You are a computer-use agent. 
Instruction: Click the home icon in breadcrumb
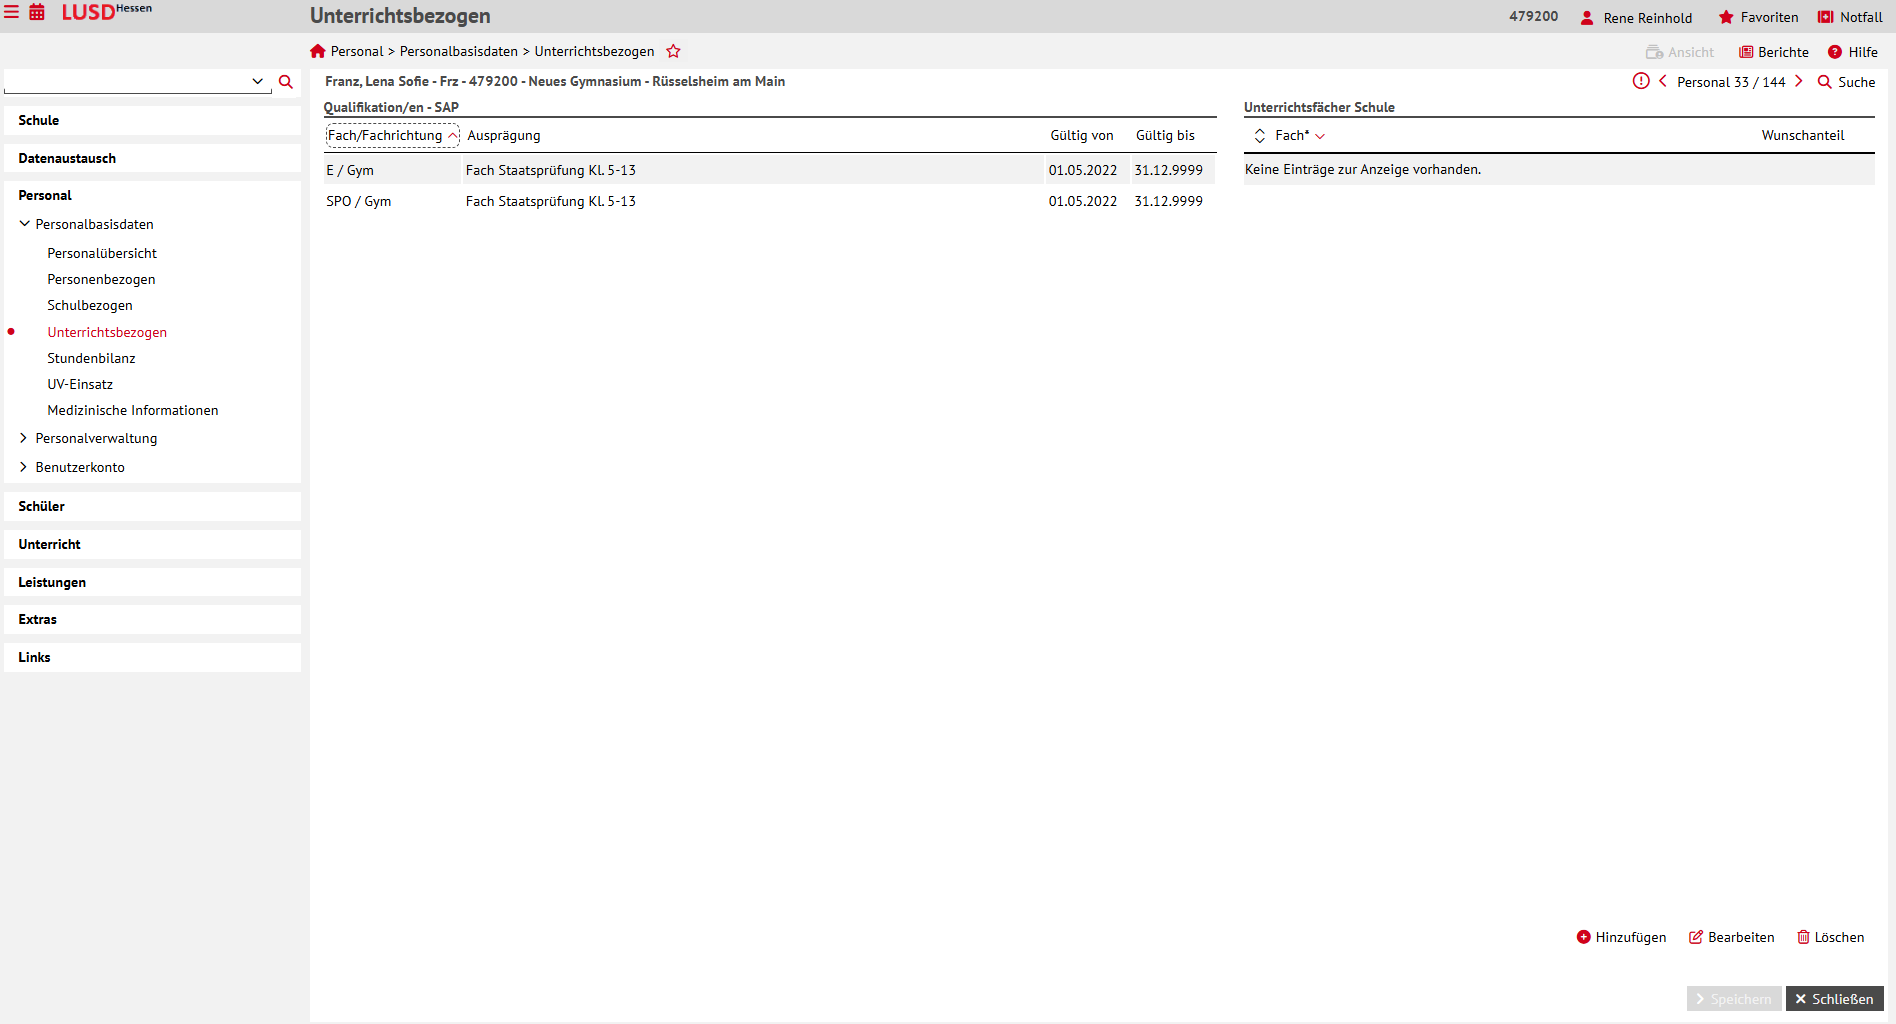coord(318,51)
